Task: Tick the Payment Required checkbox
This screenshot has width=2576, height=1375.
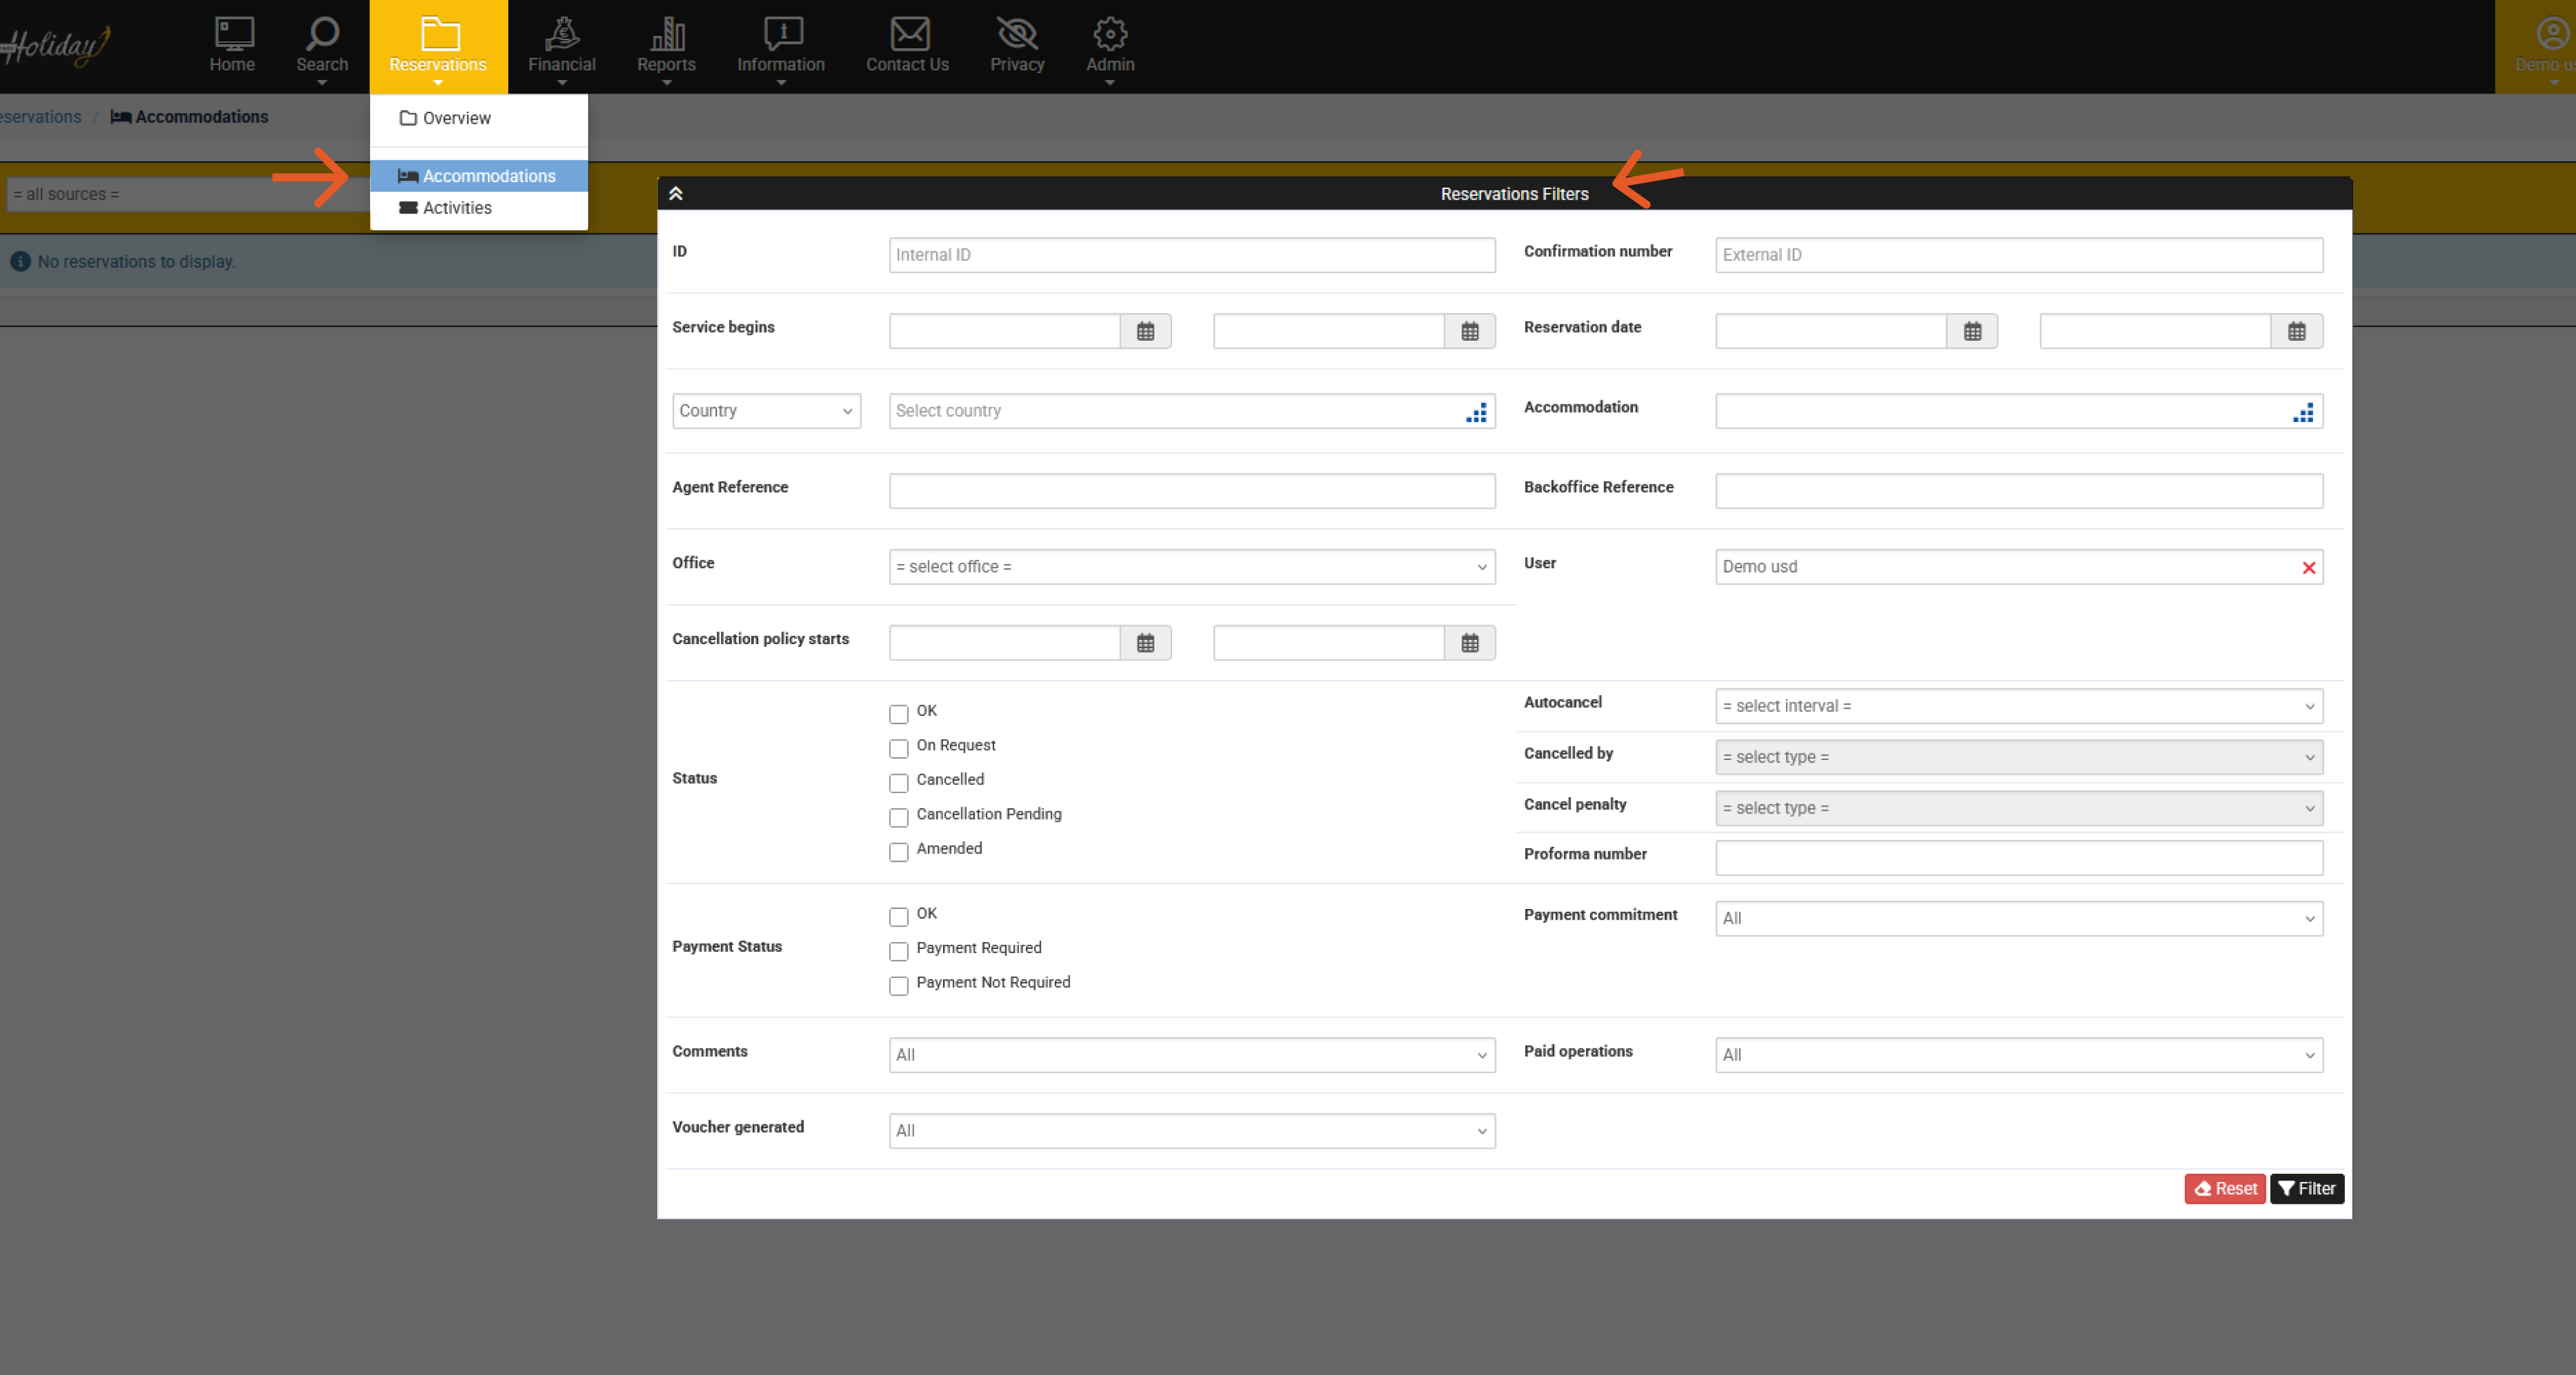Action: point(898,951)
